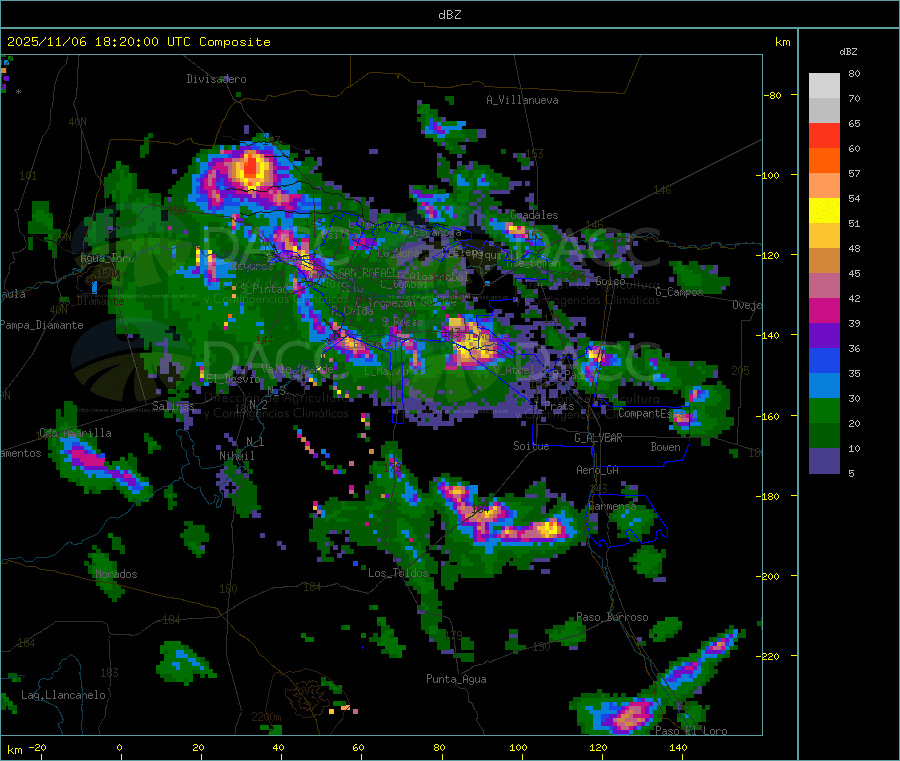Image resolution: width=900 pixels, height=761 pixels.
Task: Click the purple 36–39 dBZ legend band
Action: click(824, 336)
